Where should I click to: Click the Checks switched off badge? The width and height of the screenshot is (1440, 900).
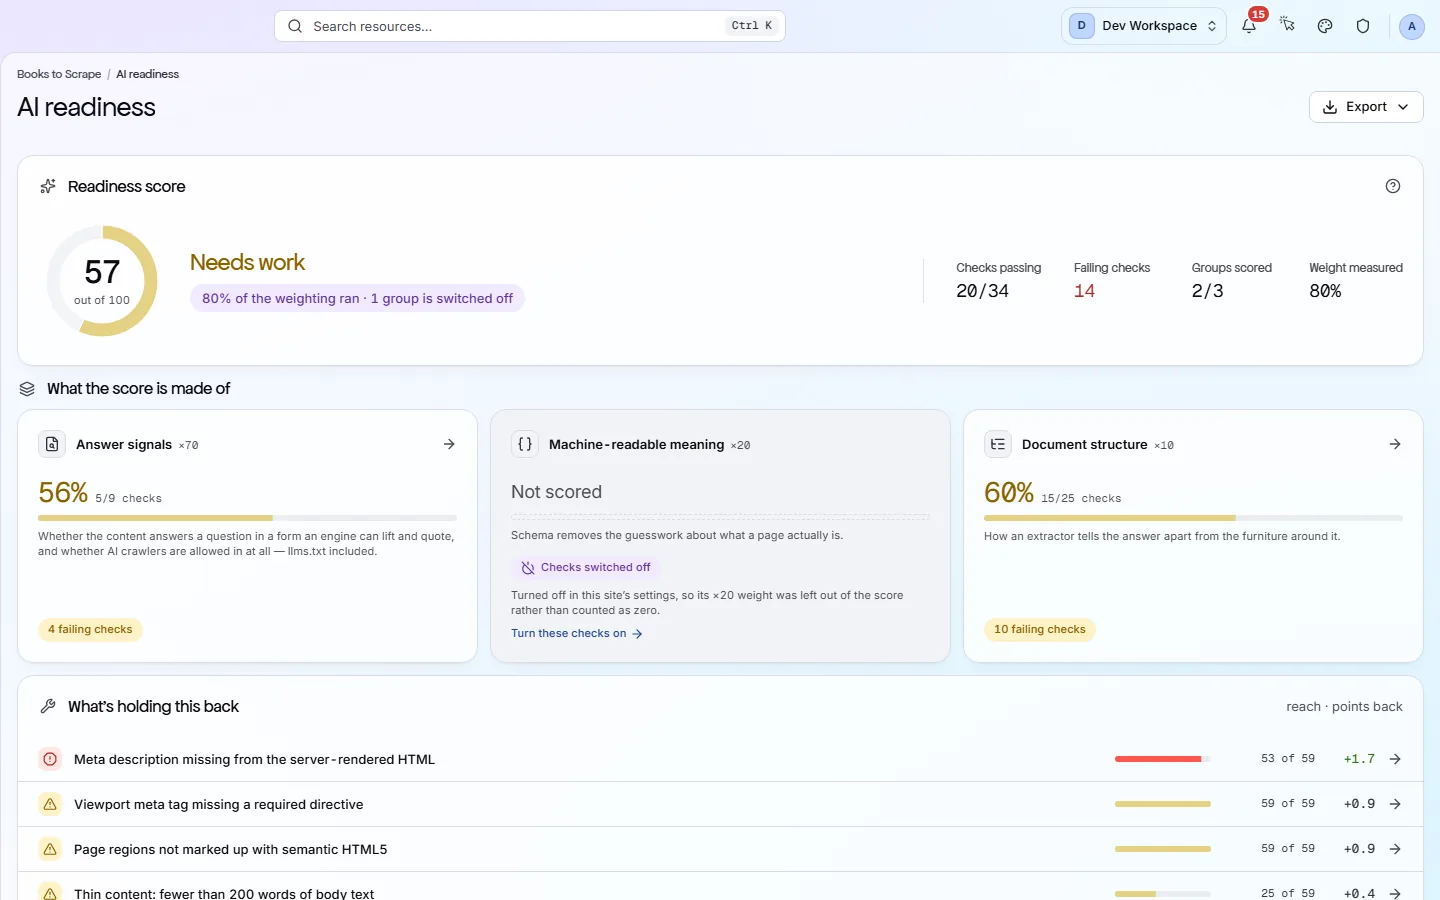pyautogui.click(x=586, y=567)
